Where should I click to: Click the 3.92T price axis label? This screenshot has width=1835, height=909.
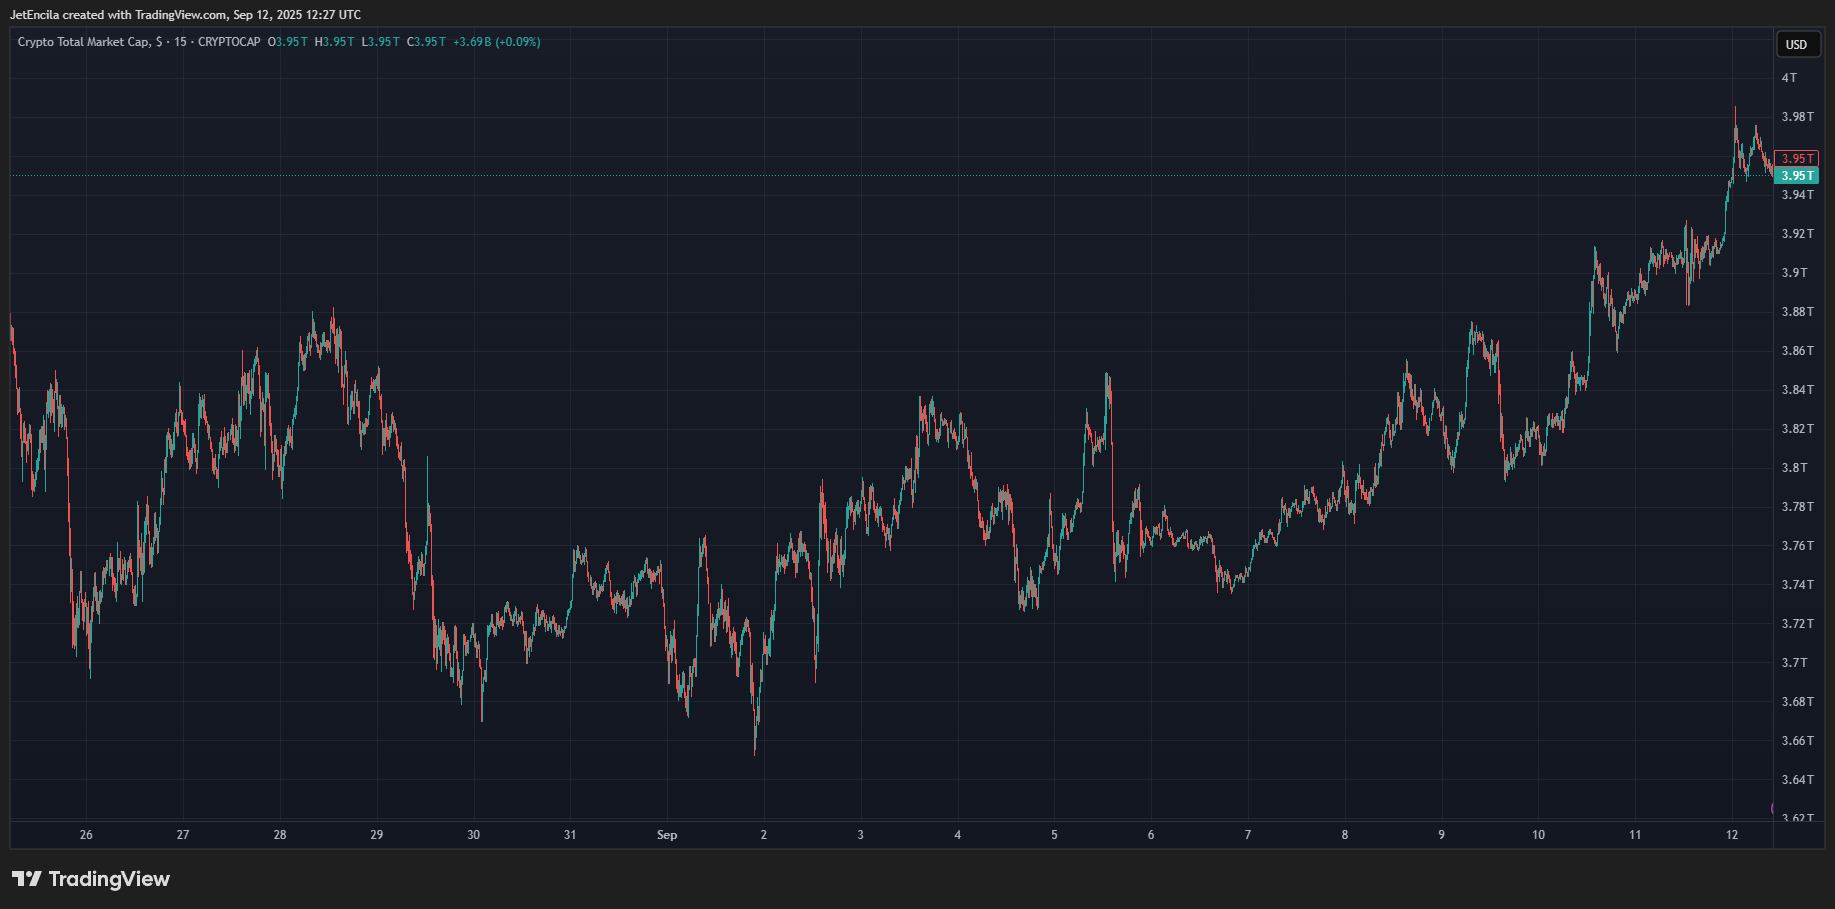1797,234
